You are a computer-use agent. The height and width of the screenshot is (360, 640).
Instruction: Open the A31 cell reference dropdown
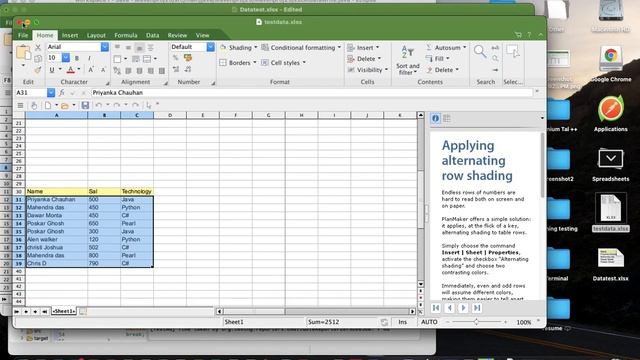pyautogui.click(x=51, y=93)
